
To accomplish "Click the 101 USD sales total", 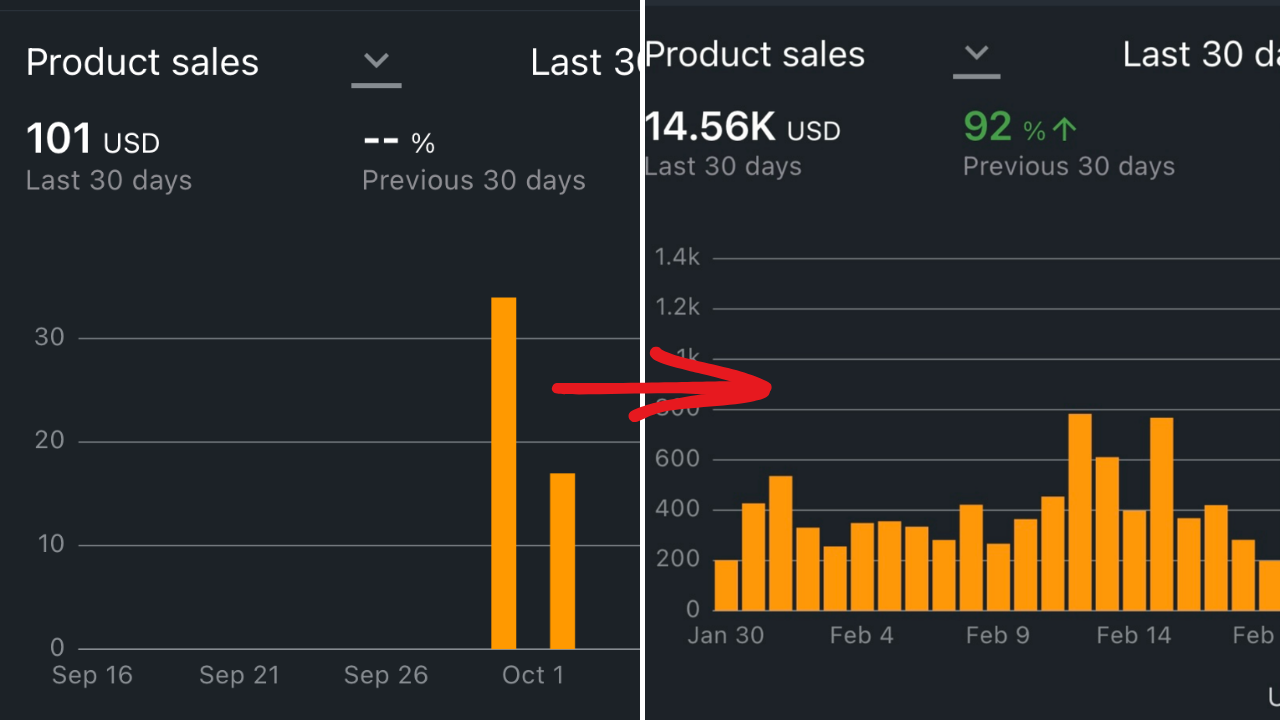I will click(x=93, y=140).
